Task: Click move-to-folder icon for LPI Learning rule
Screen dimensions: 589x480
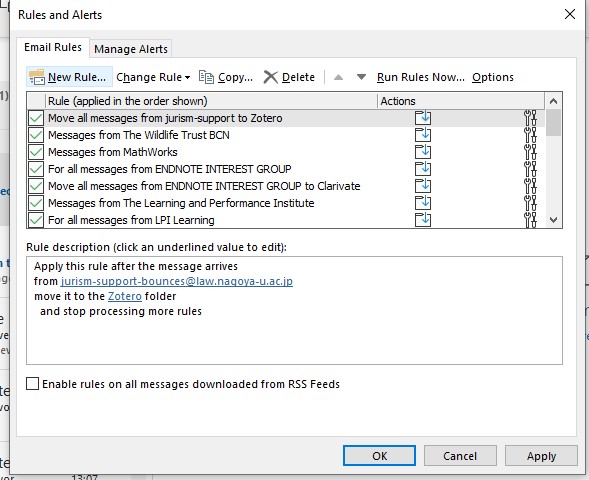Action: pos(423,220)
